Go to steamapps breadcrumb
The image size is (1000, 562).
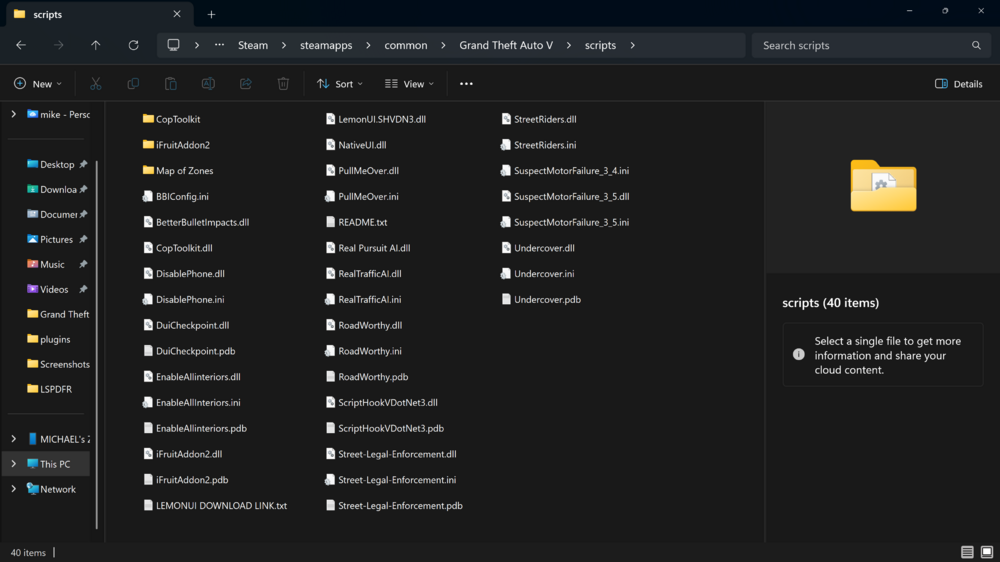pos(326,45)
